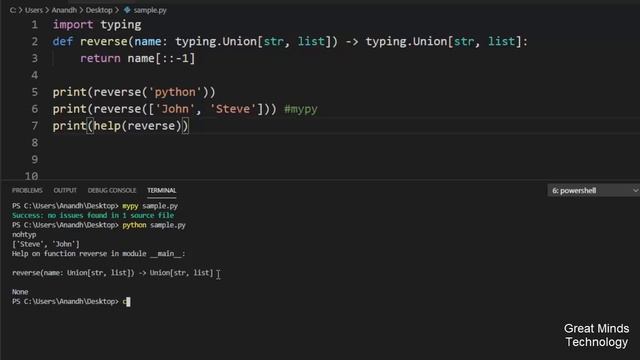Click line number 4 in the gutter

tap(35, 75)
